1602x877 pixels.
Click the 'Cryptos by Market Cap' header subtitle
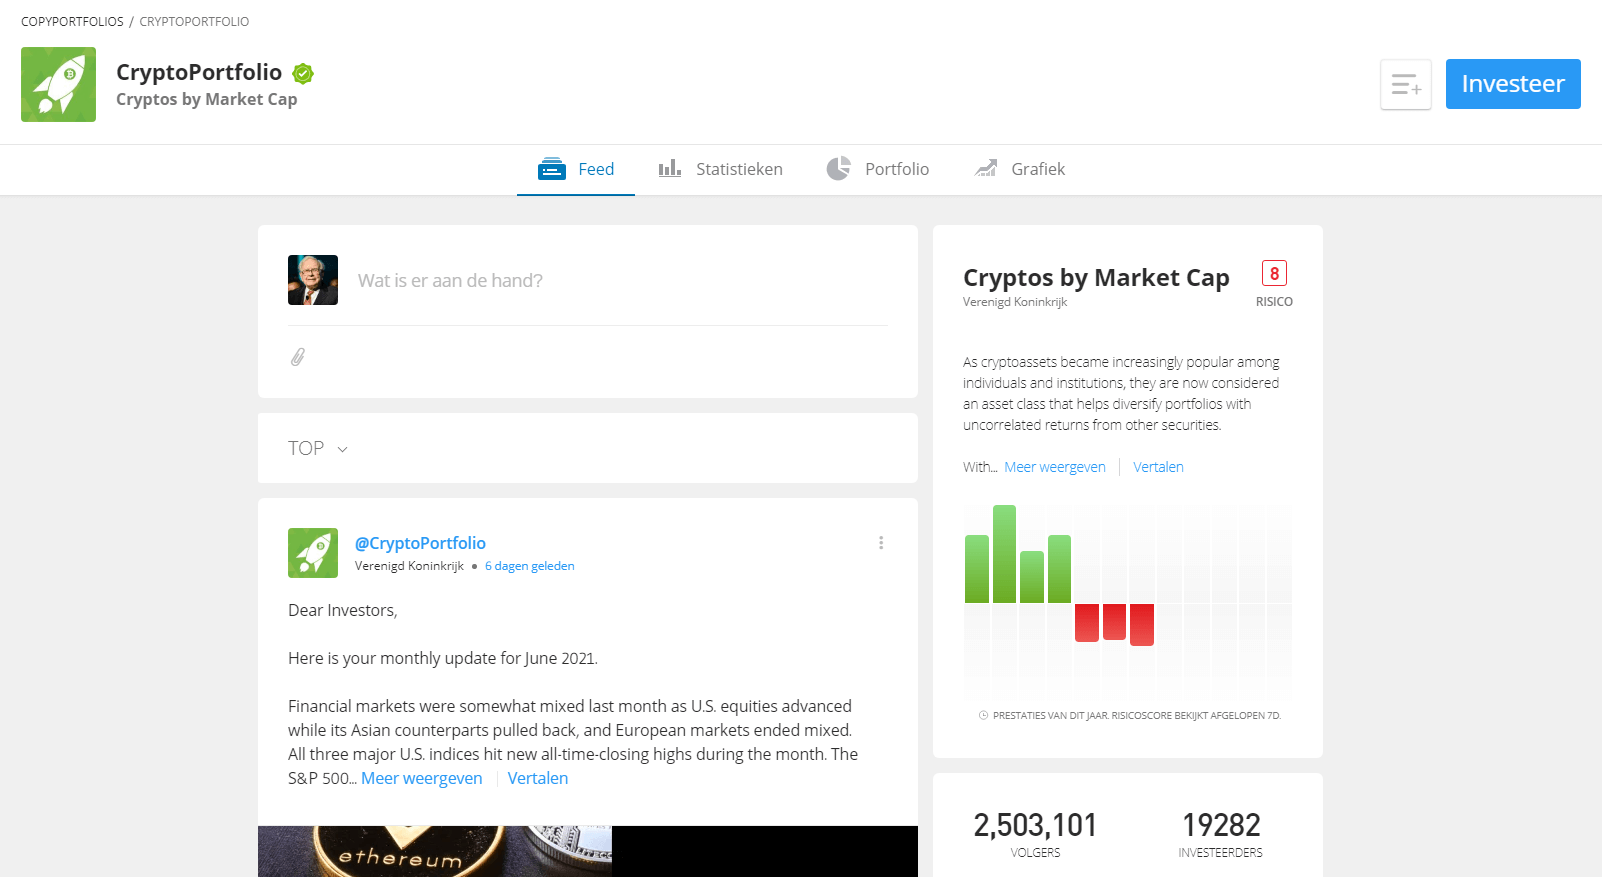(x=206, y=99)
